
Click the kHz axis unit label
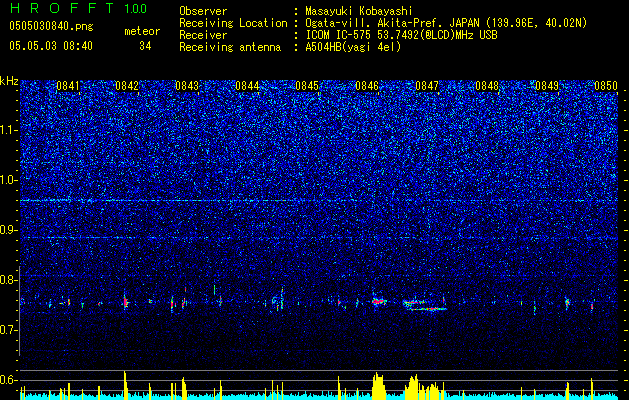tap(9, 81)
